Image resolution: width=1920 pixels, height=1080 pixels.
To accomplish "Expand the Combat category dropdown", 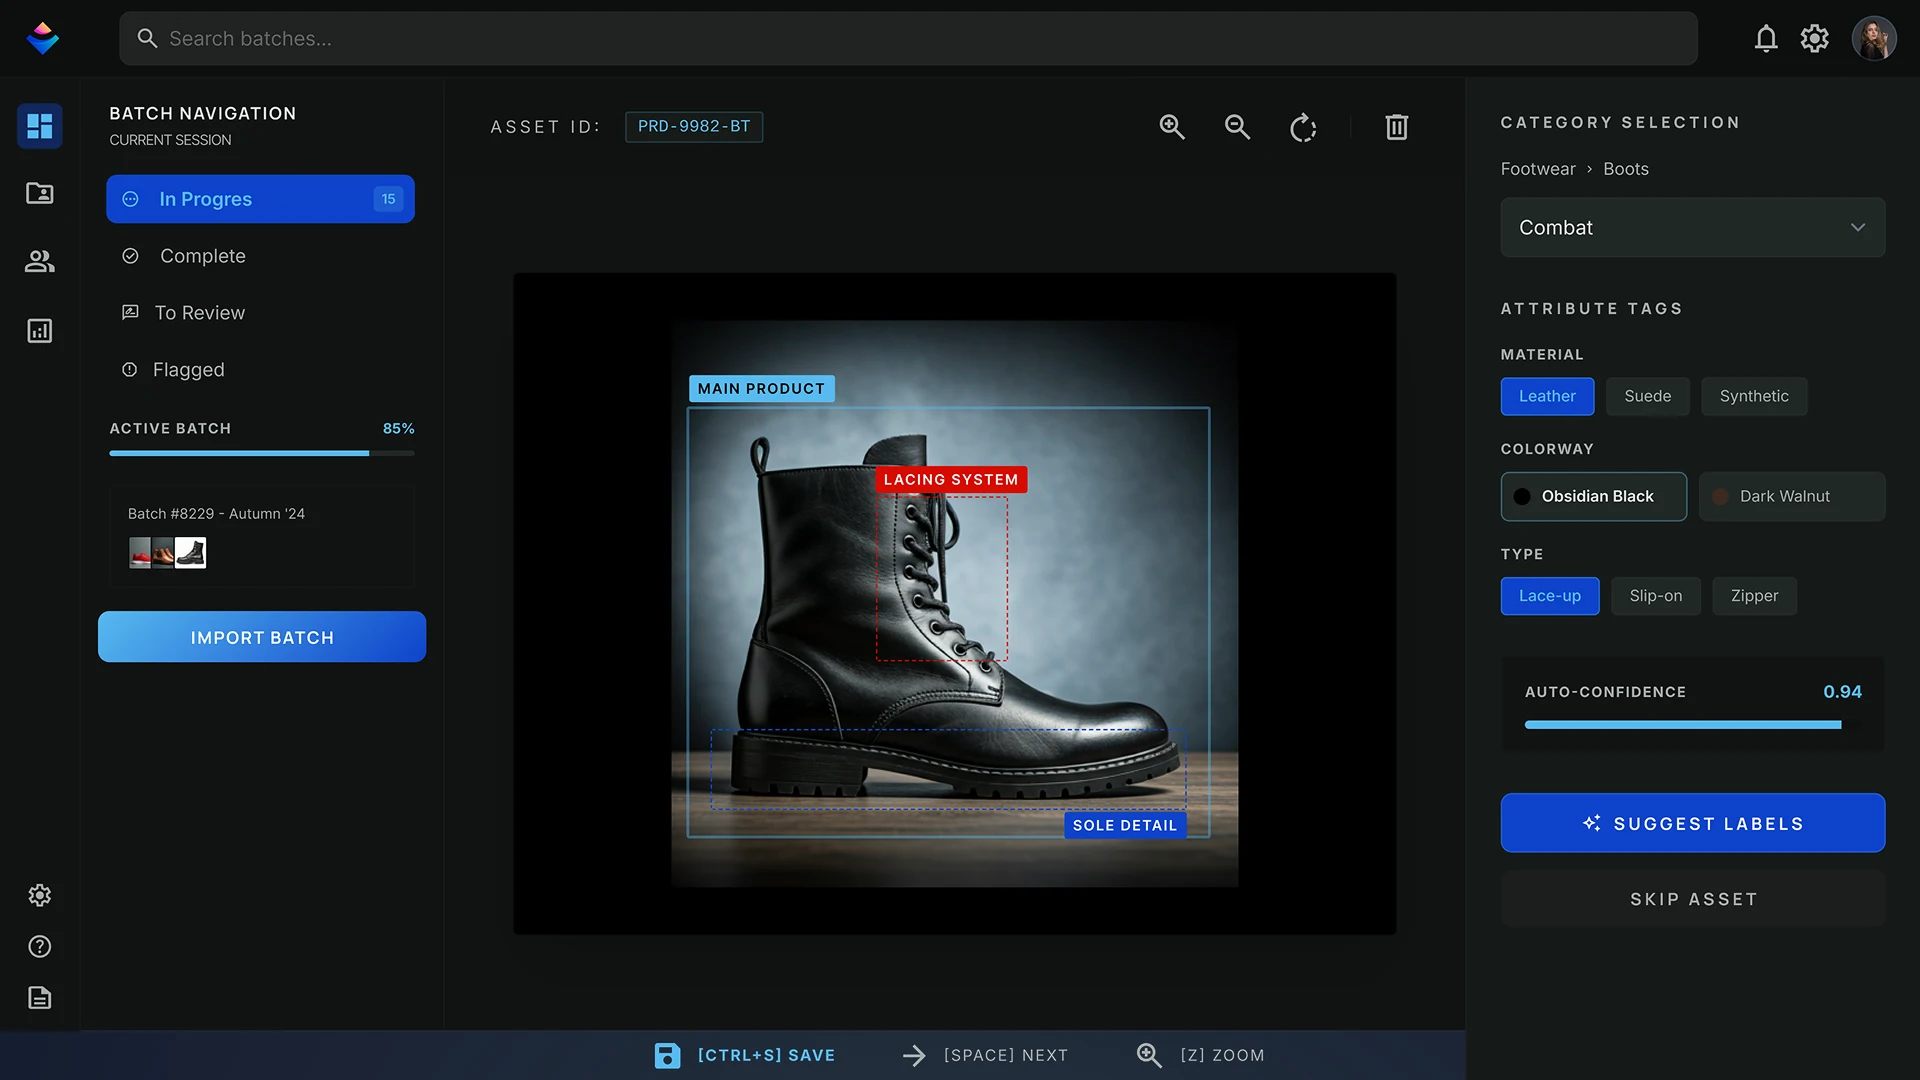I will [1692, 227].
